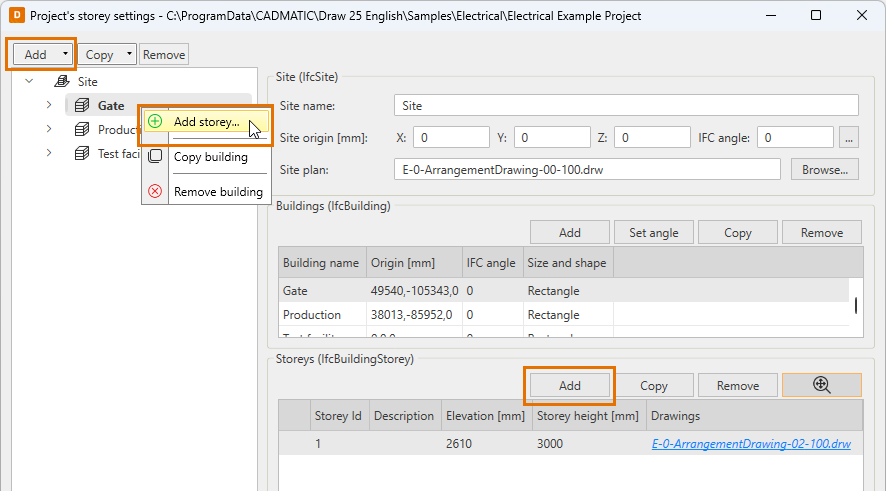Open E-0-ArrangementDrawing-02-100.drw drawing link
The image size is (886, 491).
750,443
